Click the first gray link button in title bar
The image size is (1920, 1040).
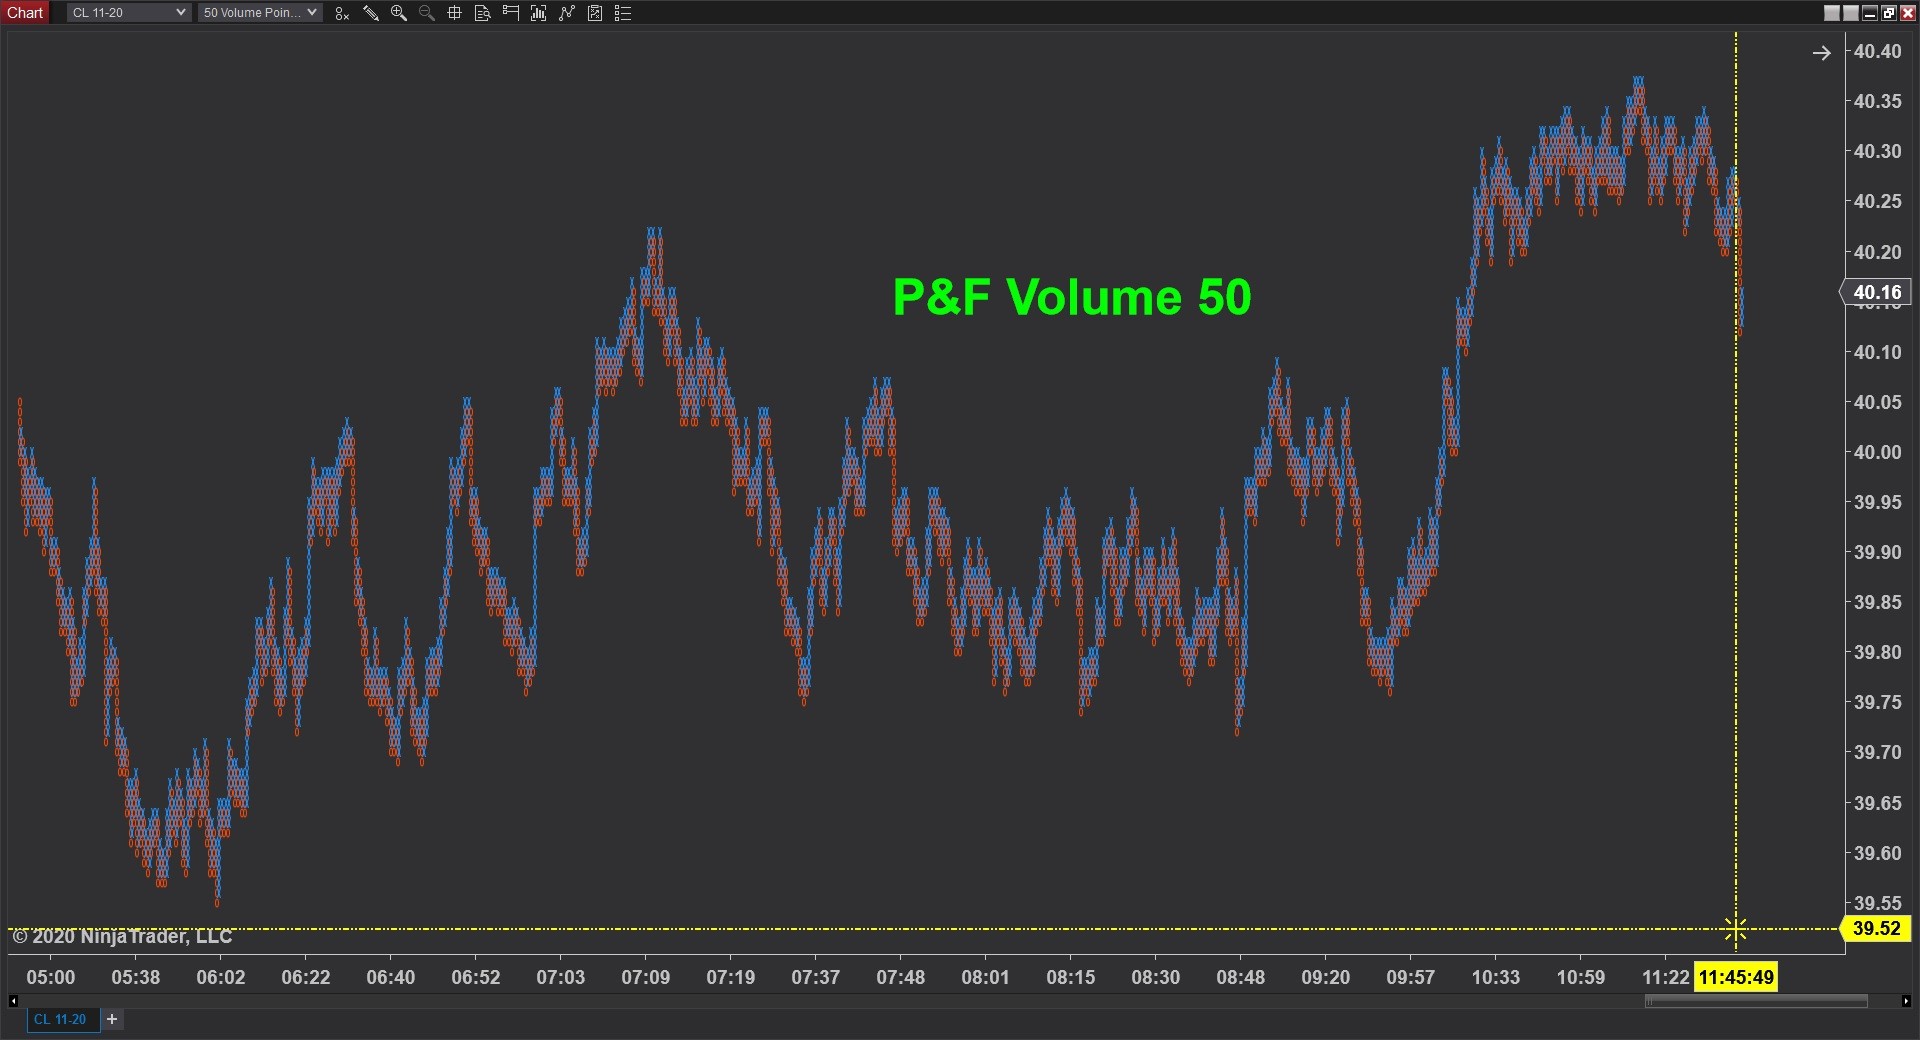point(1832,13)
